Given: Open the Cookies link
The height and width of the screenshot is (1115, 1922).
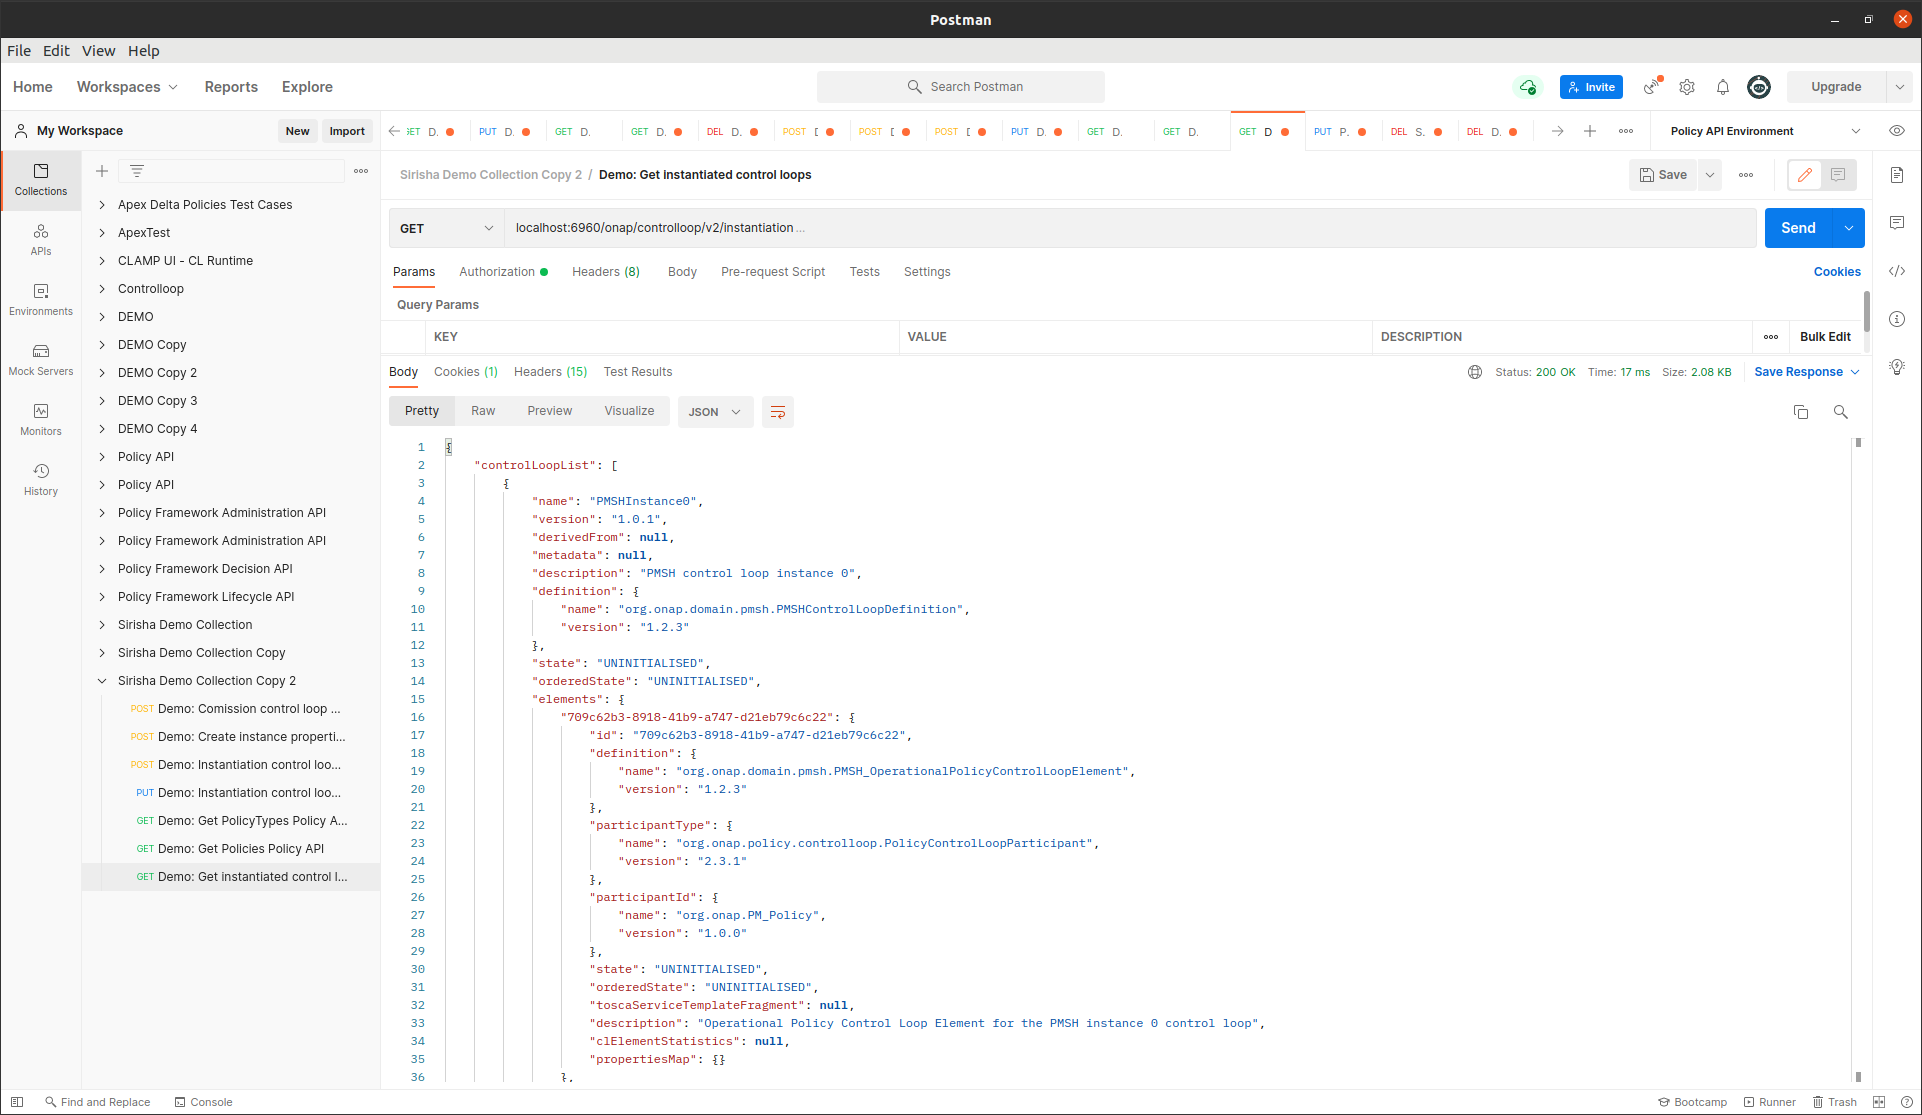Looking at the screenshot, I should click(1837, 272).
